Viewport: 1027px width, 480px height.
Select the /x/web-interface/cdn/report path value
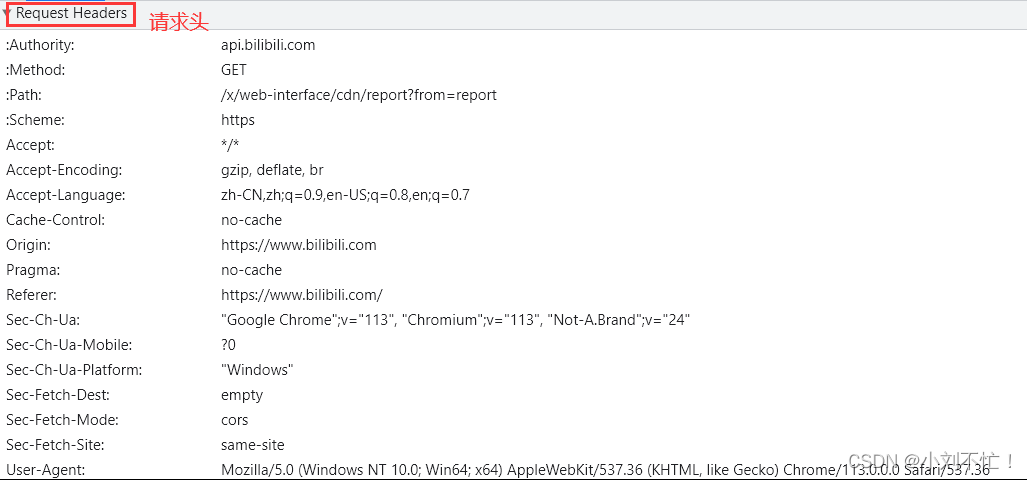(359, 95)
